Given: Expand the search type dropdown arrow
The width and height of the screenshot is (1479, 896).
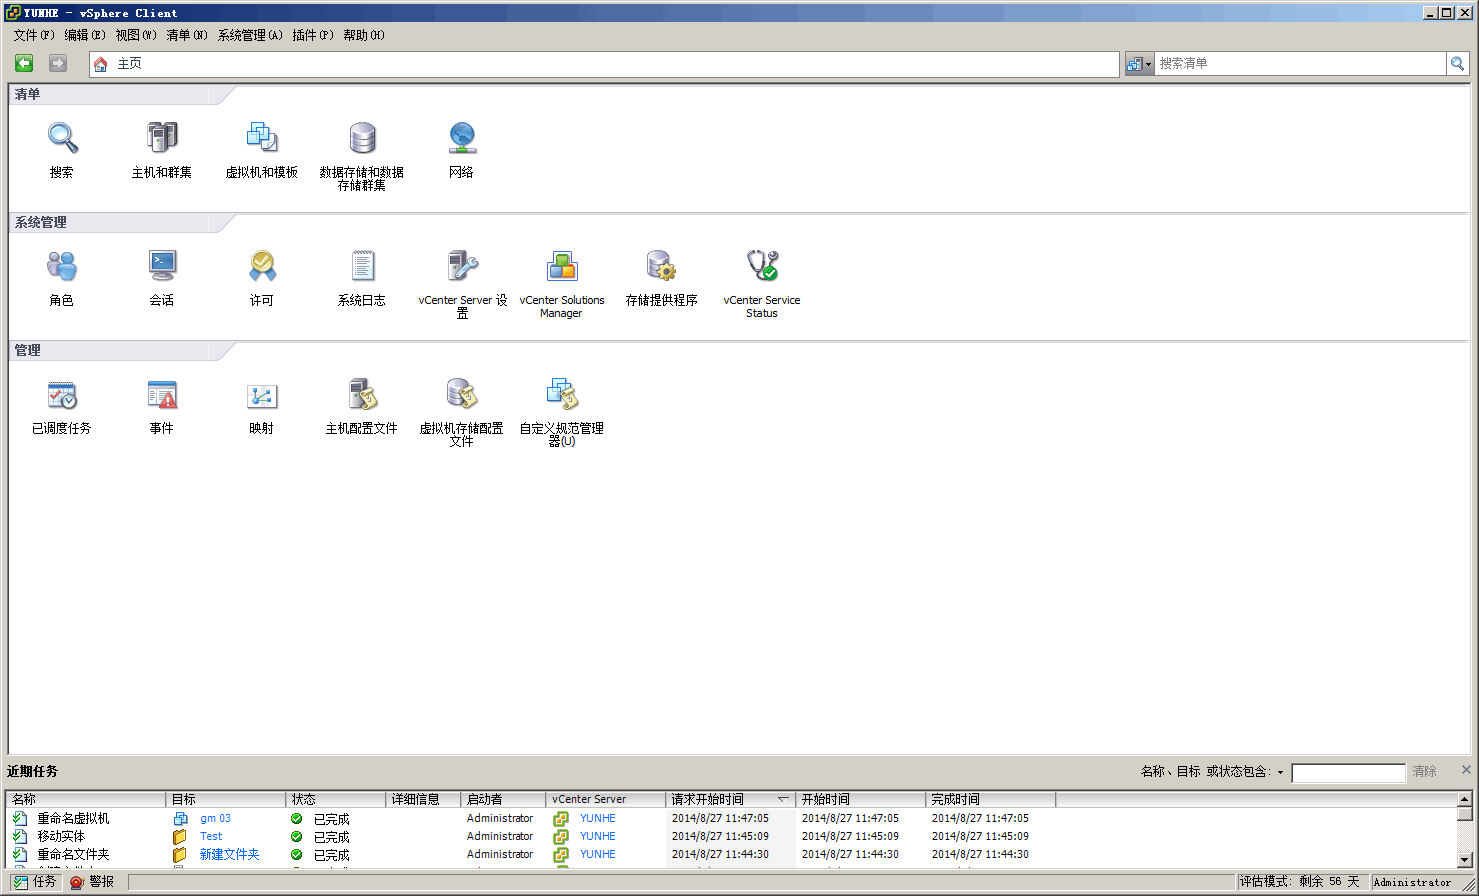Looking at the screenshot, I should pos(1149,64).
